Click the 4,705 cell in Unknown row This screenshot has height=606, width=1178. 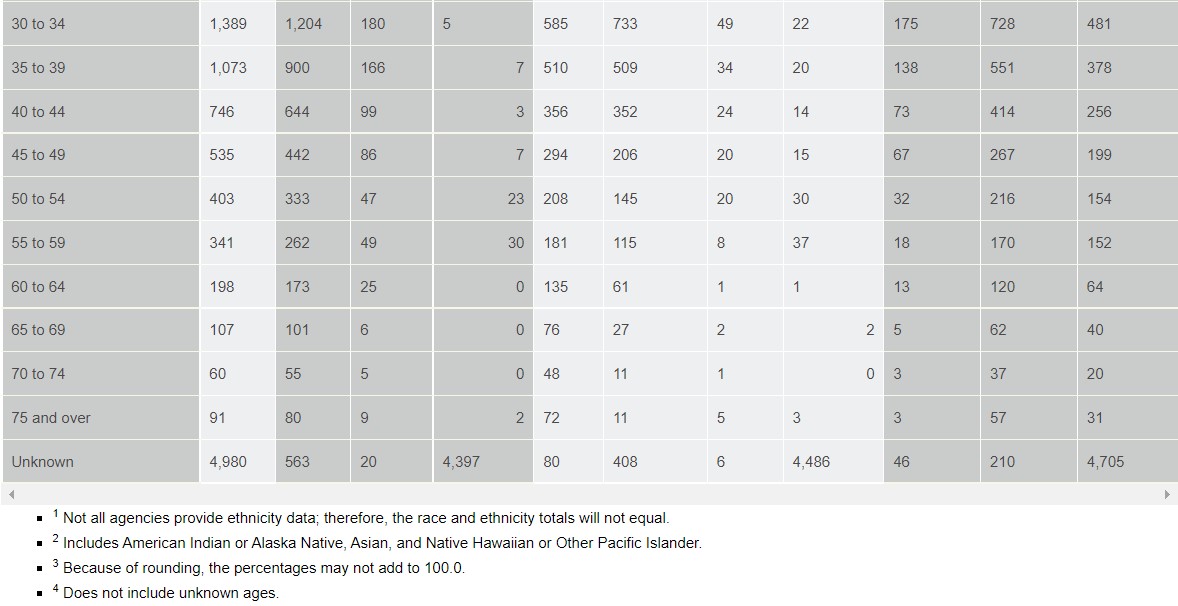tap(1128, 461)
